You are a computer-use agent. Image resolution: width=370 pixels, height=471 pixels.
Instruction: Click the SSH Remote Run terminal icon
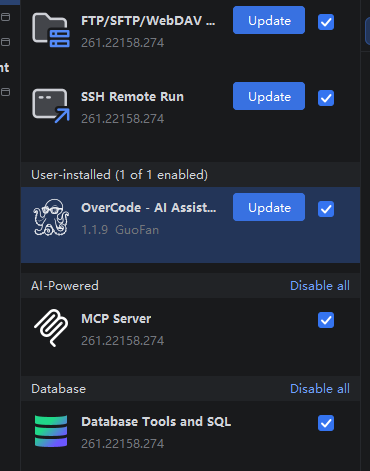[x=51, y=106]
